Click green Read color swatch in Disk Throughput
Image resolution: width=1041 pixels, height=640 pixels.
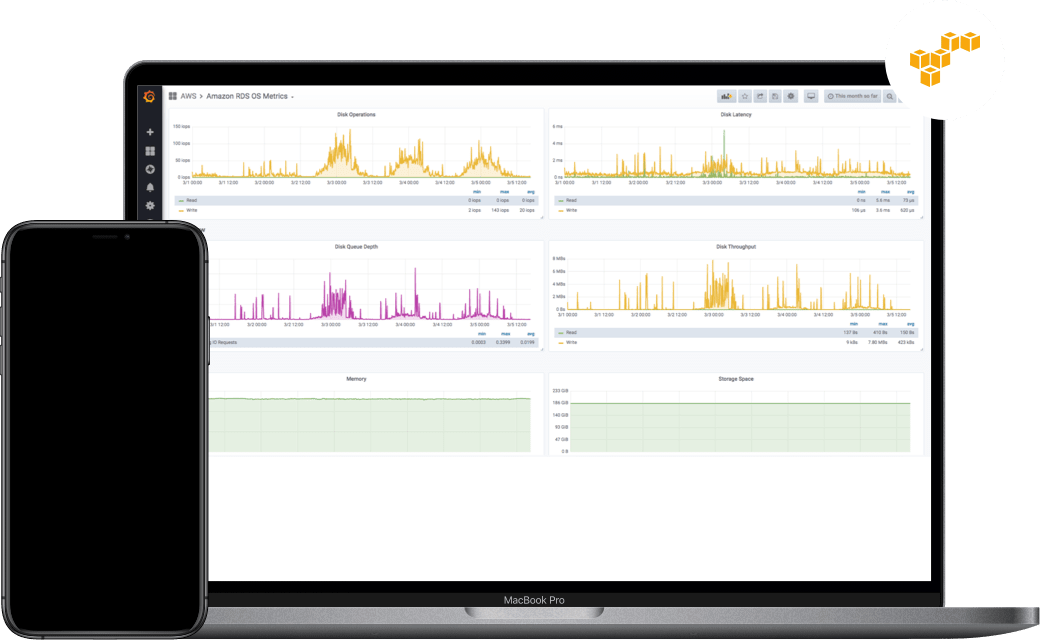pyautogui.click(x=561, y=333)
